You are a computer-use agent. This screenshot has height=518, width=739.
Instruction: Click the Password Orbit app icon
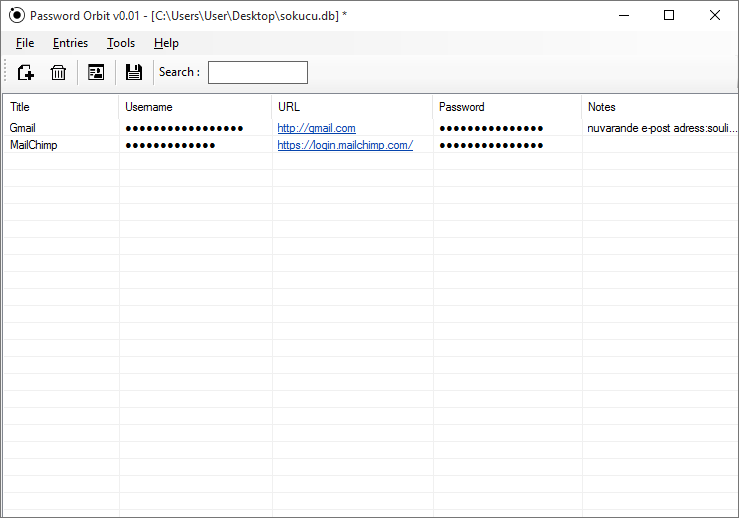point(16,16)
